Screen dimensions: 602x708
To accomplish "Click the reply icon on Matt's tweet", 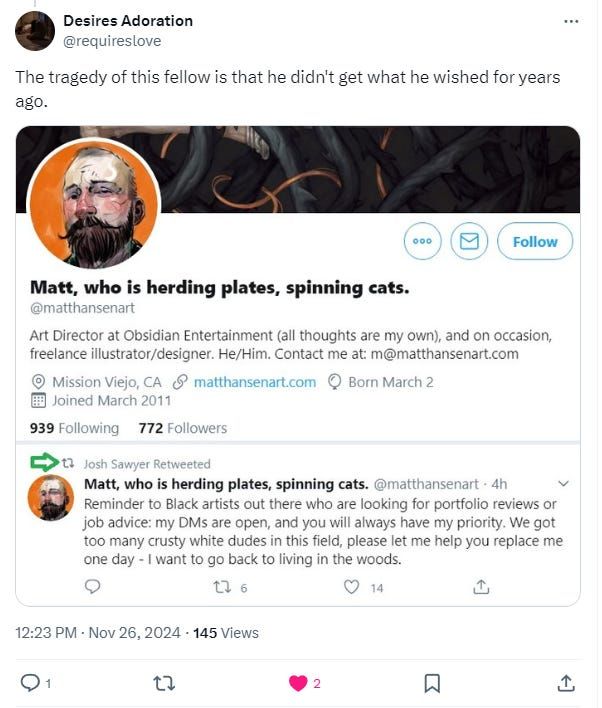I will [93, 587].
